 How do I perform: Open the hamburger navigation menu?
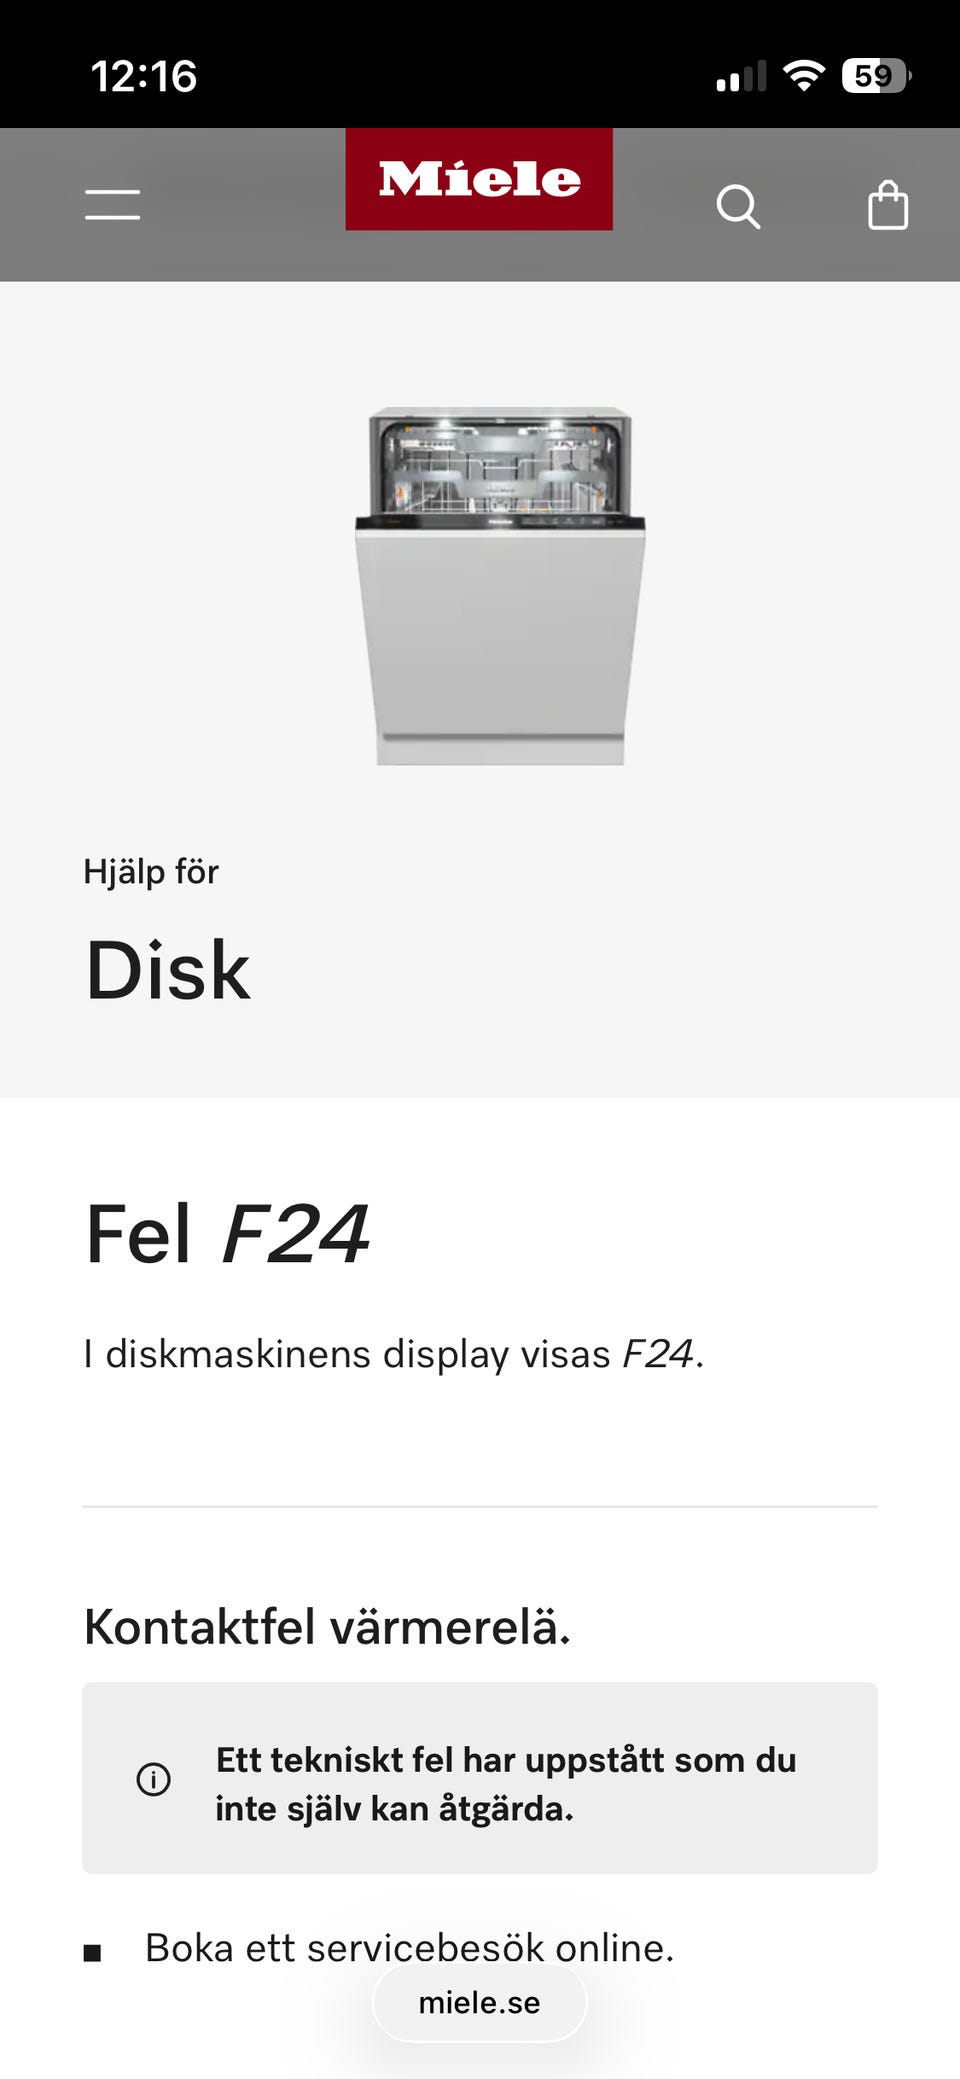pyautogui.click(x=112, y=205)
